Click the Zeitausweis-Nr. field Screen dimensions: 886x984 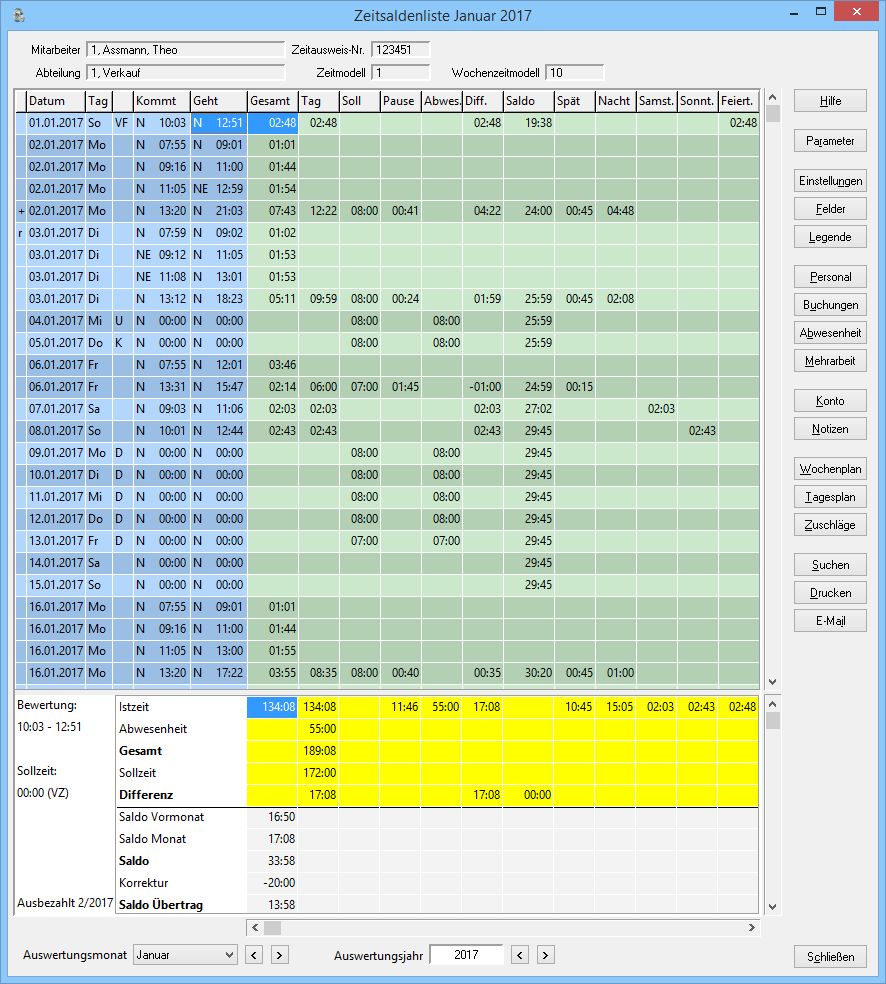[400, 50]
